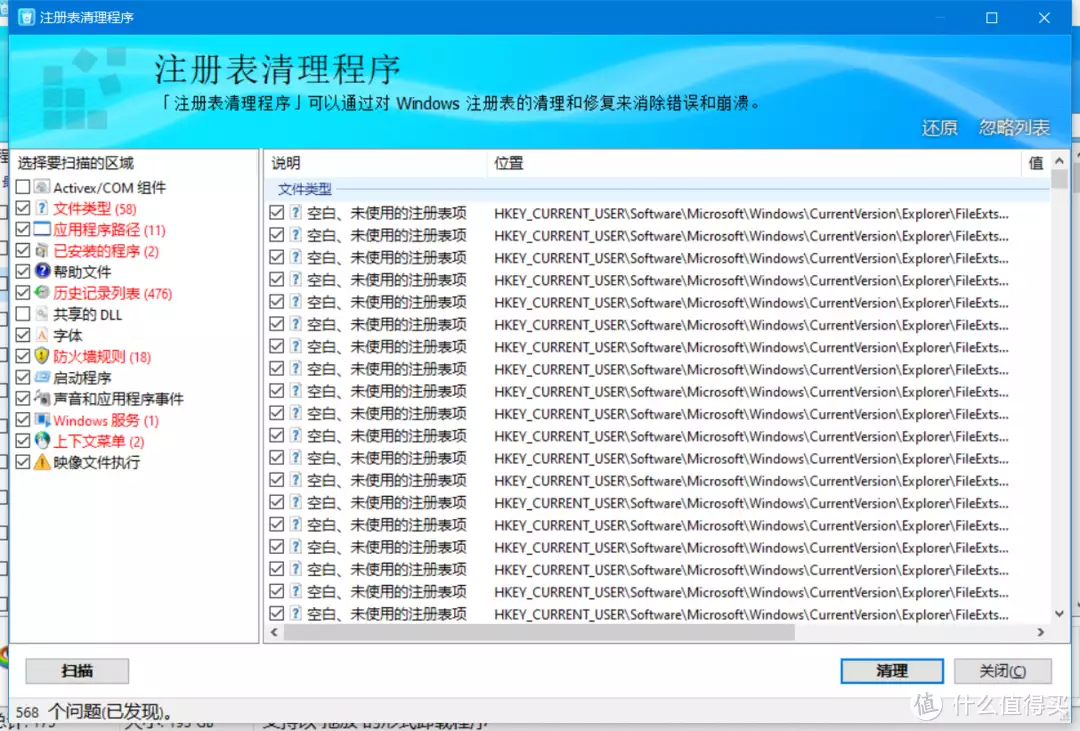This screenshot has height=731, width=1080.
Task: Enable the 共享的 DLL checkbox
Action: (x=23, y=314)
